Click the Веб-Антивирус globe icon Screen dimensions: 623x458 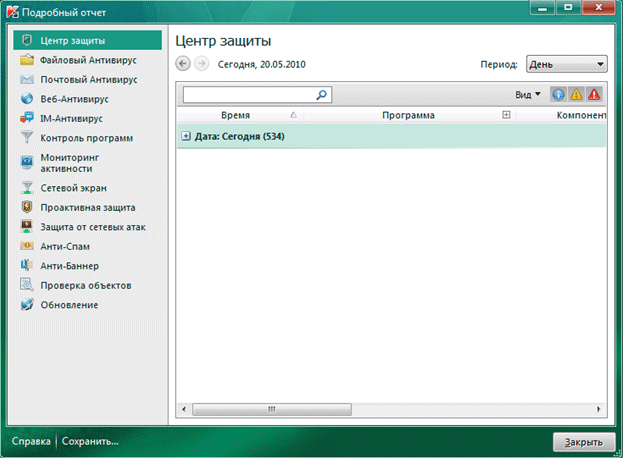coord(27,99)
